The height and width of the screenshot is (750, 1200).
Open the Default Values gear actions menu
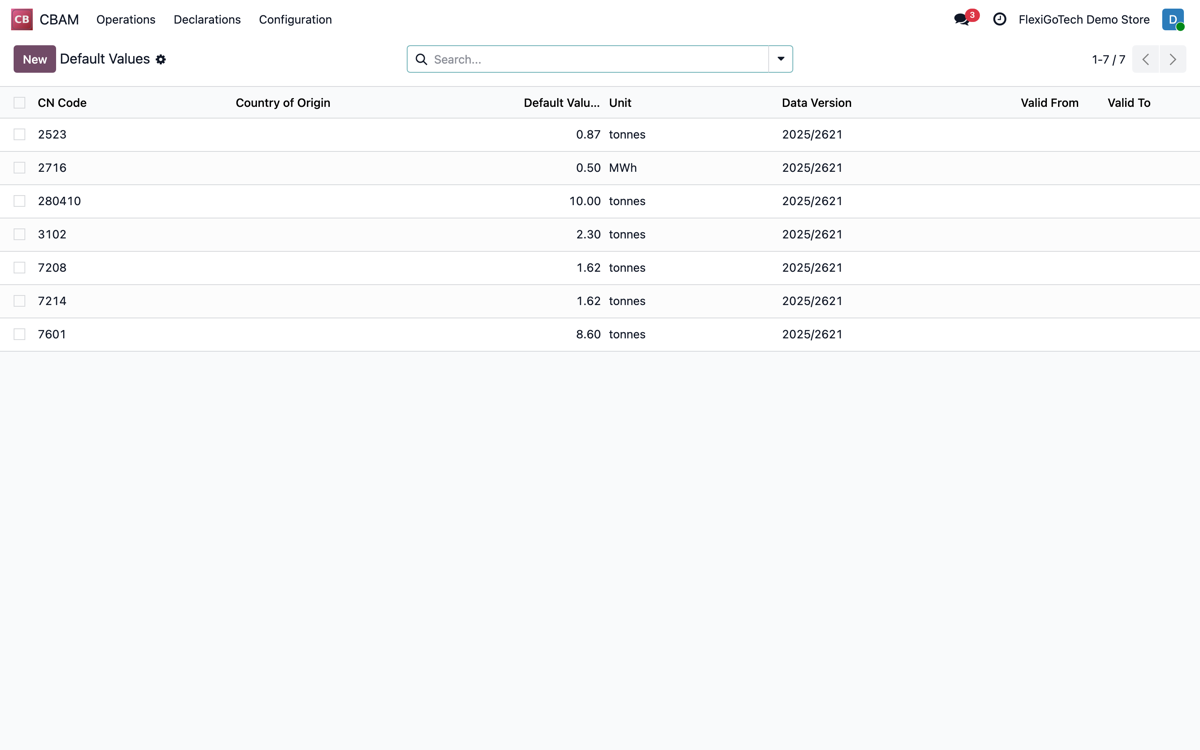point(161,60)
